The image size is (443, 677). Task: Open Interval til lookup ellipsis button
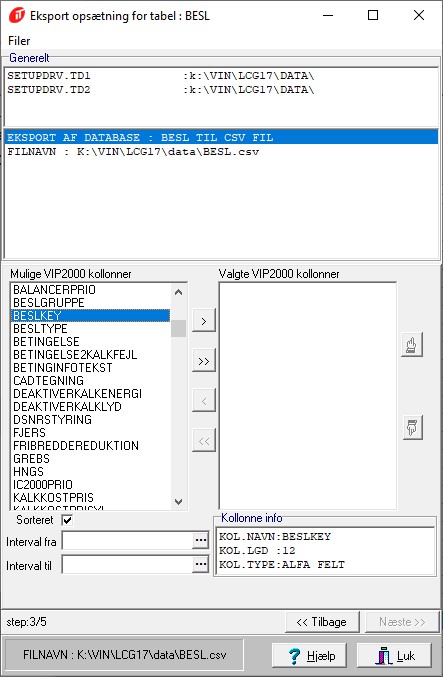click(200, 564)
